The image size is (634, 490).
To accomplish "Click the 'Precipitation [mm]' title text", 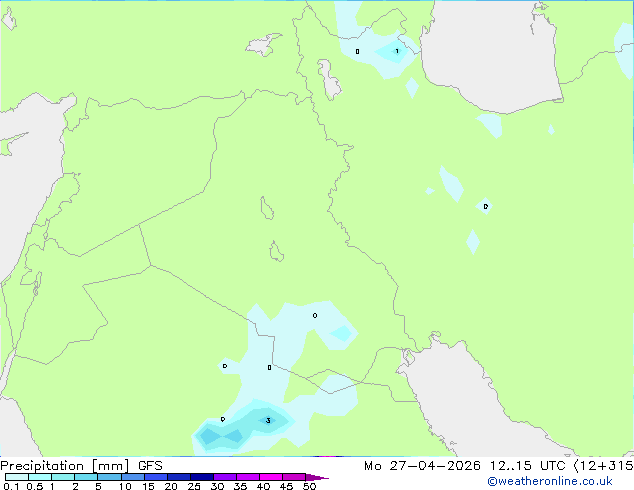I will point(65,466).
